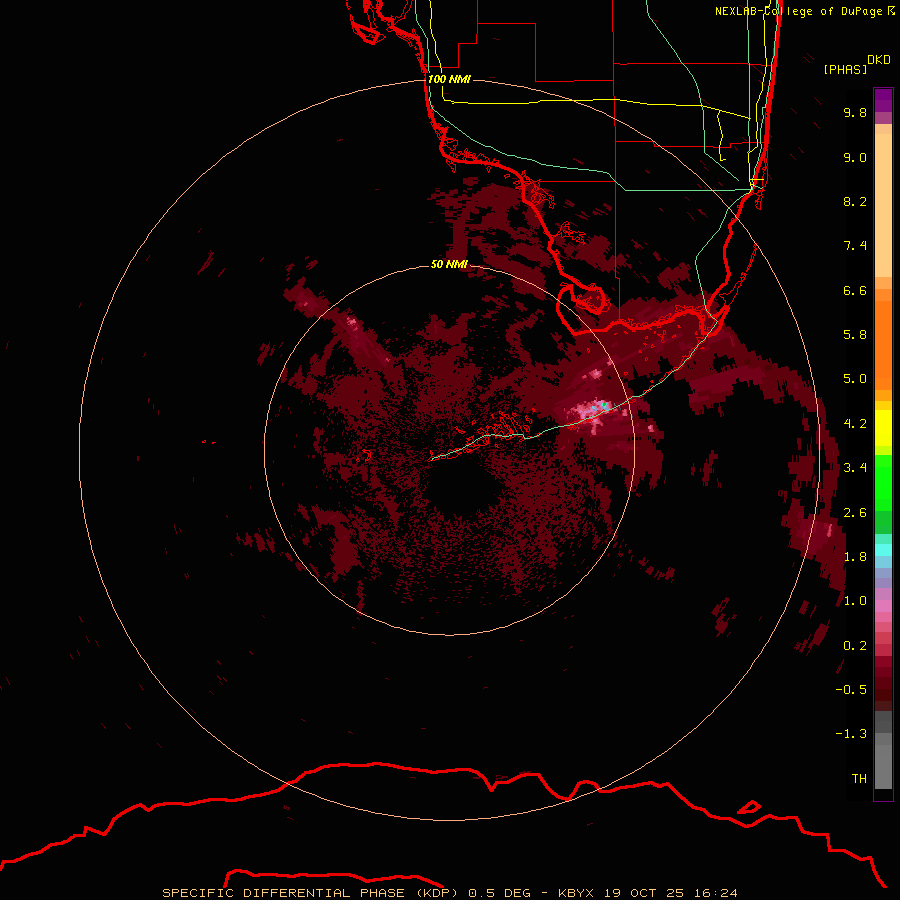Click the 3.4 scale value
This screenshot has height=900, width=900.
pos(855,468)
